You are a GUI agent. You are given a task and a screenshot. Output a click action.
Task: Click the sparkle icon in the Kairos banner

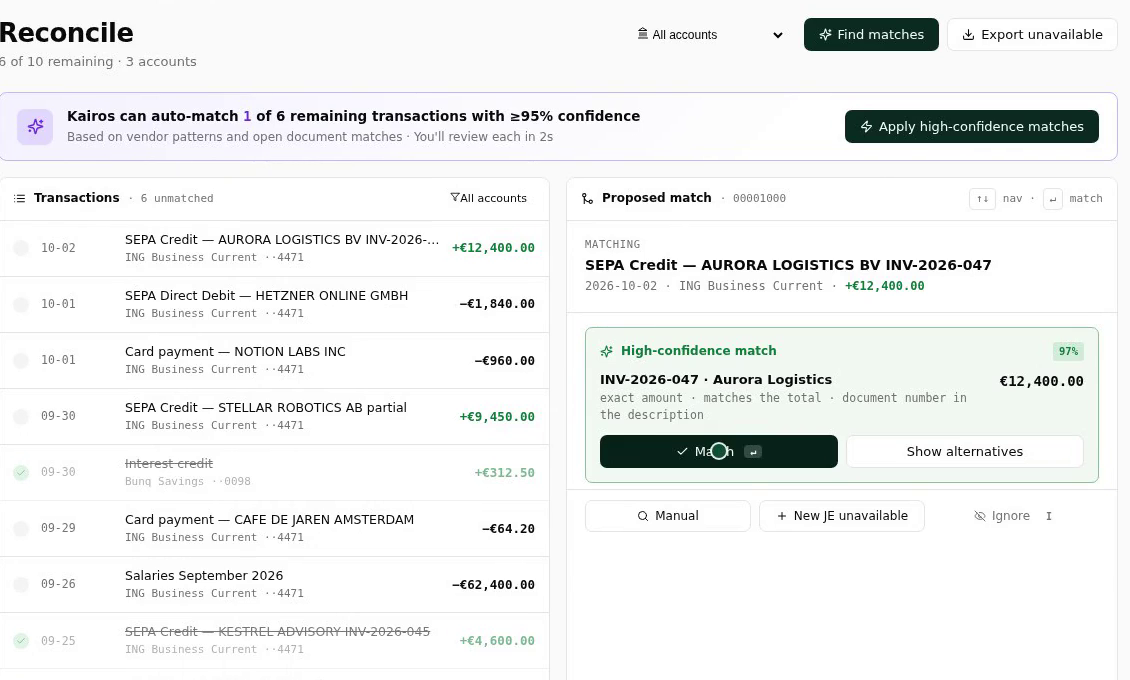[35, 127]
